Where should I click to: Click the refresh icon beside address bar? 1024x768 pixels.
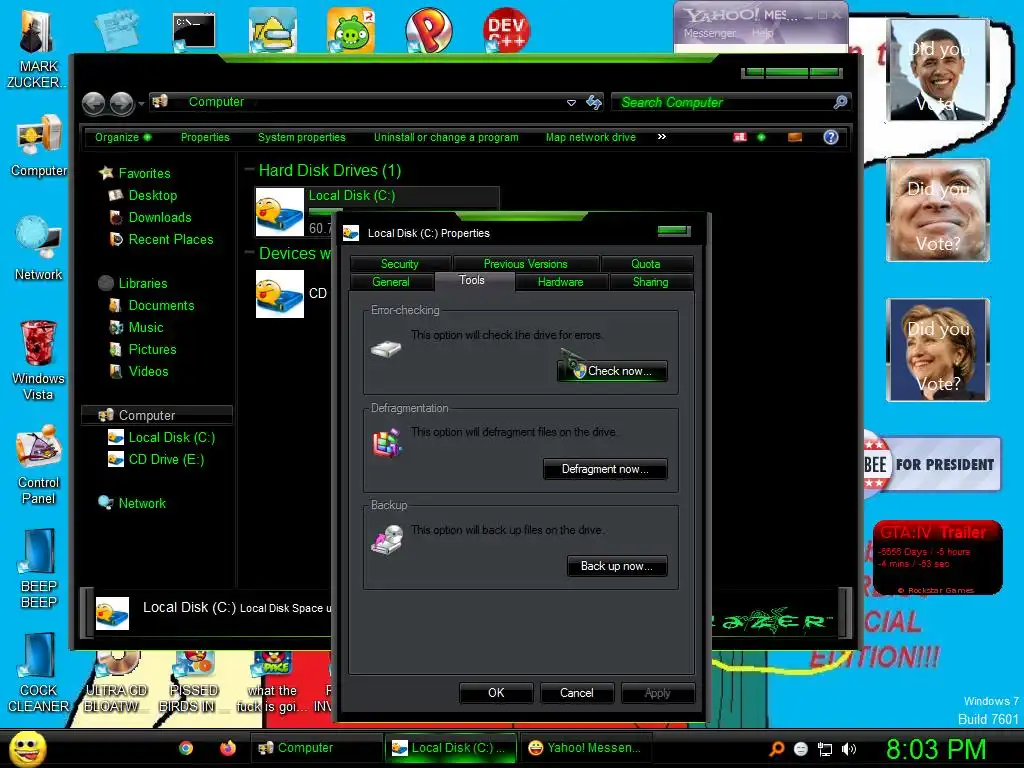tap(594, 103)
